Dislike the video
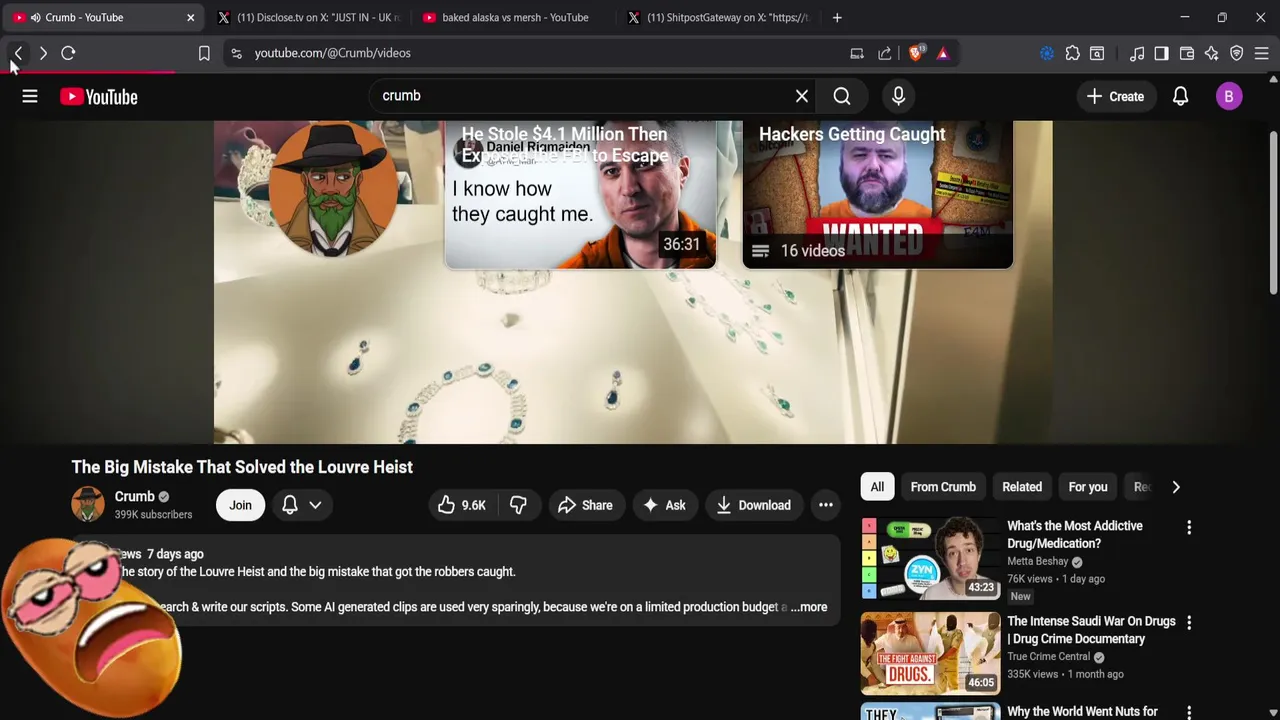This screenshot has width=1280, height=720. 518,505
